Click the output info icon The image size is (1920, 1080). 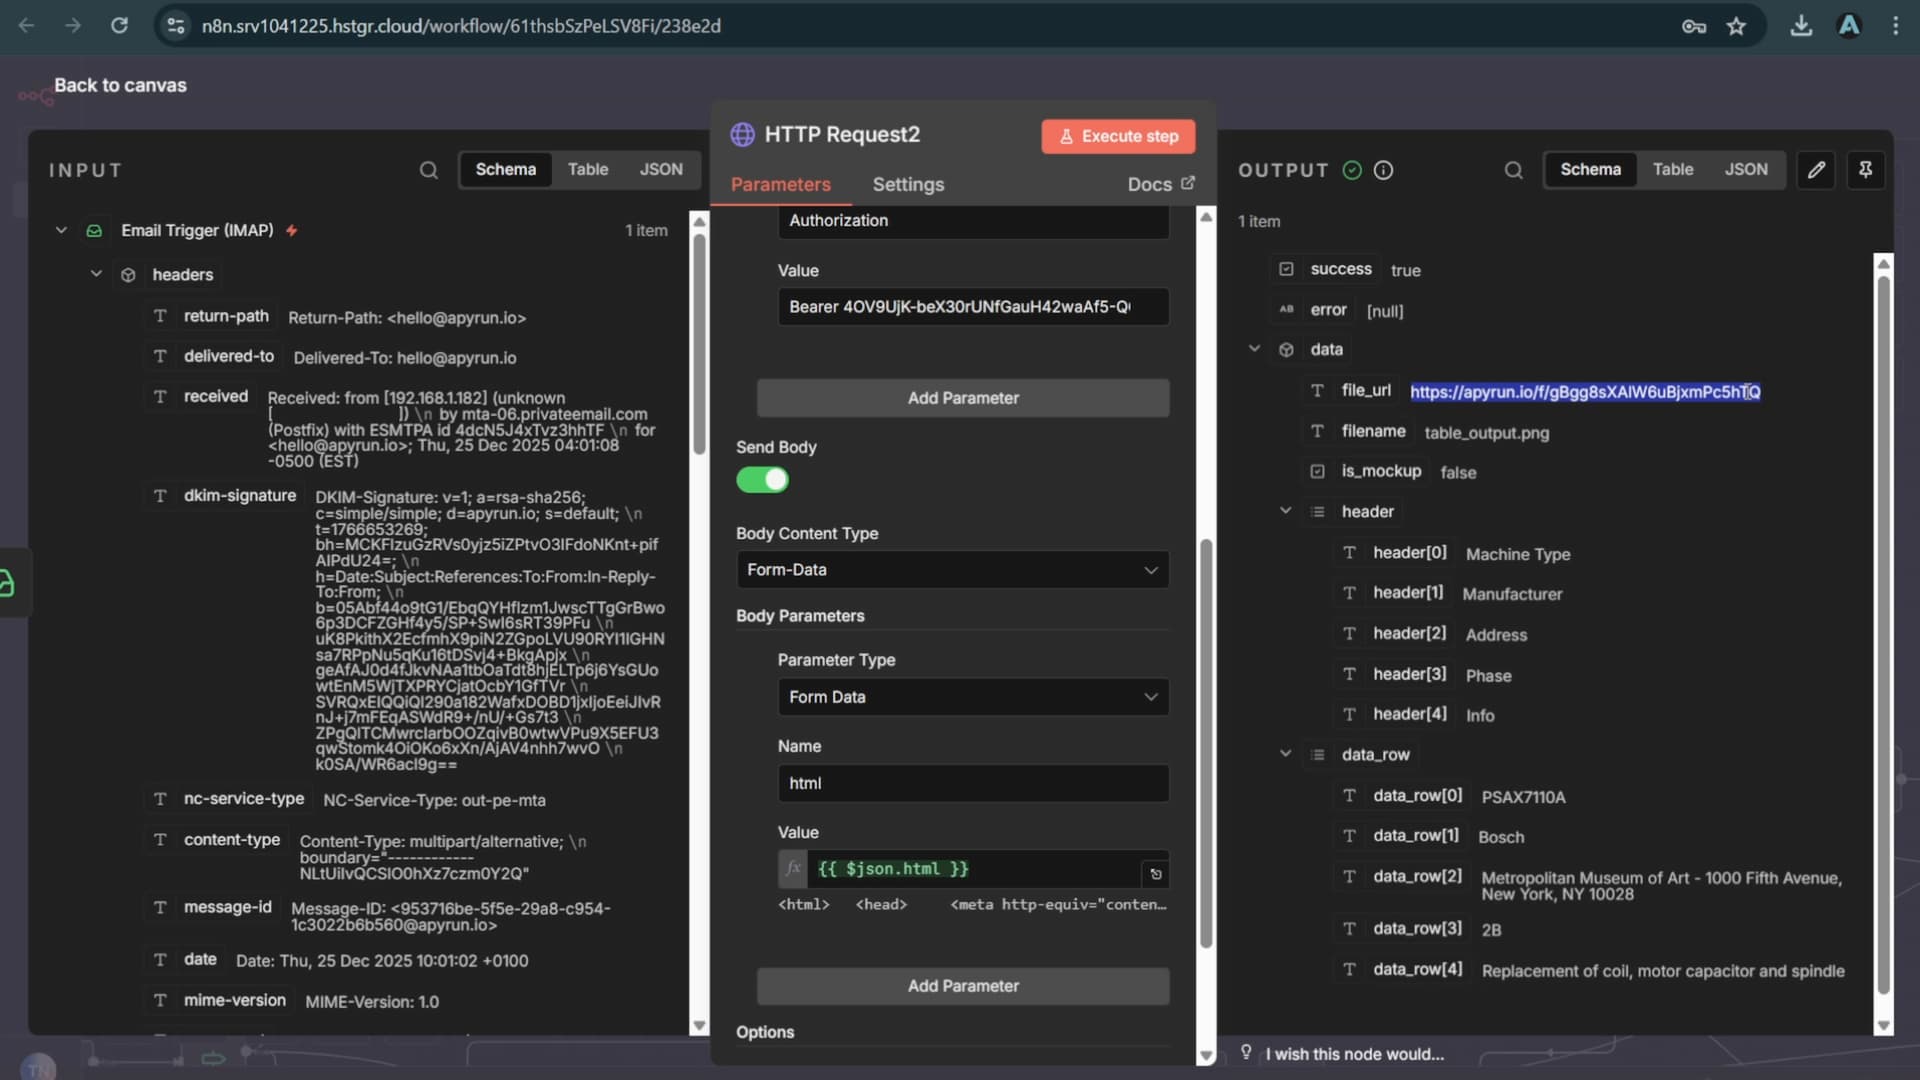pos(1383,170)
